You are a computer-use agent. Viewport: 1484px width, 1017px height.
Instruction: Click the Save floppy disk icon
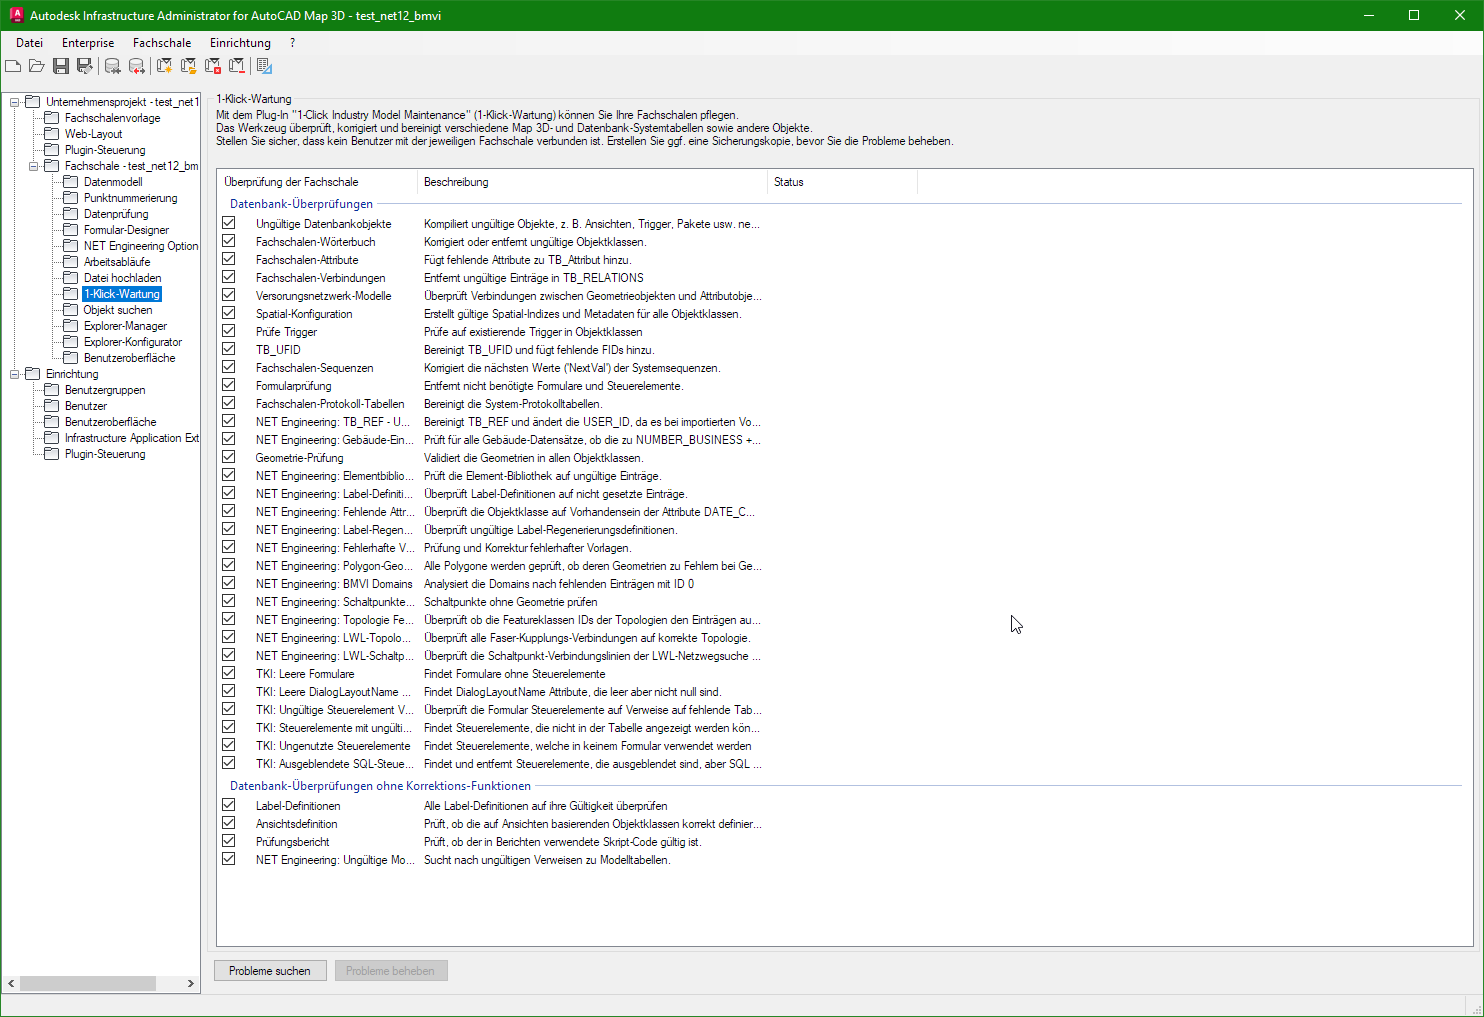coord(61,66)
